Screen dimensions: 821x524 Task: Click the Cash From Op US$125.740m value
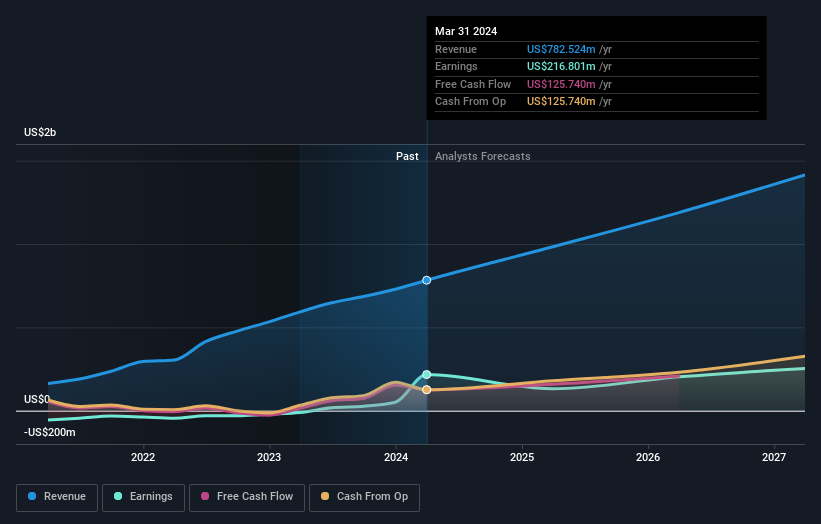[x=561, y=102]
